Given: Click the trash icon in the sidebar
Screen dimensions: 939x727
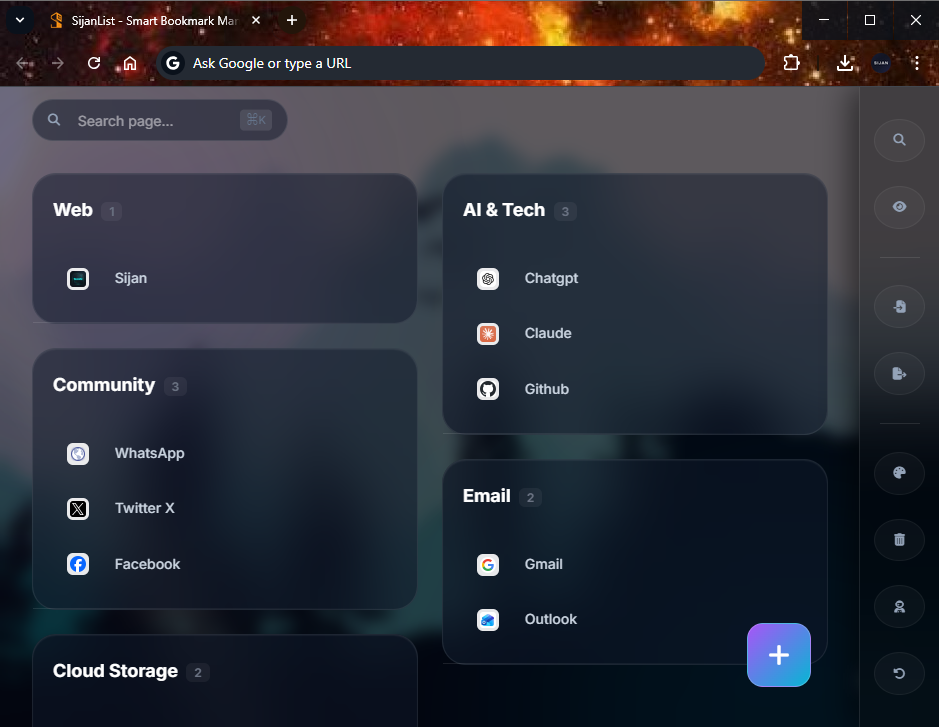Looking at the screenshot, I should 898,539.
